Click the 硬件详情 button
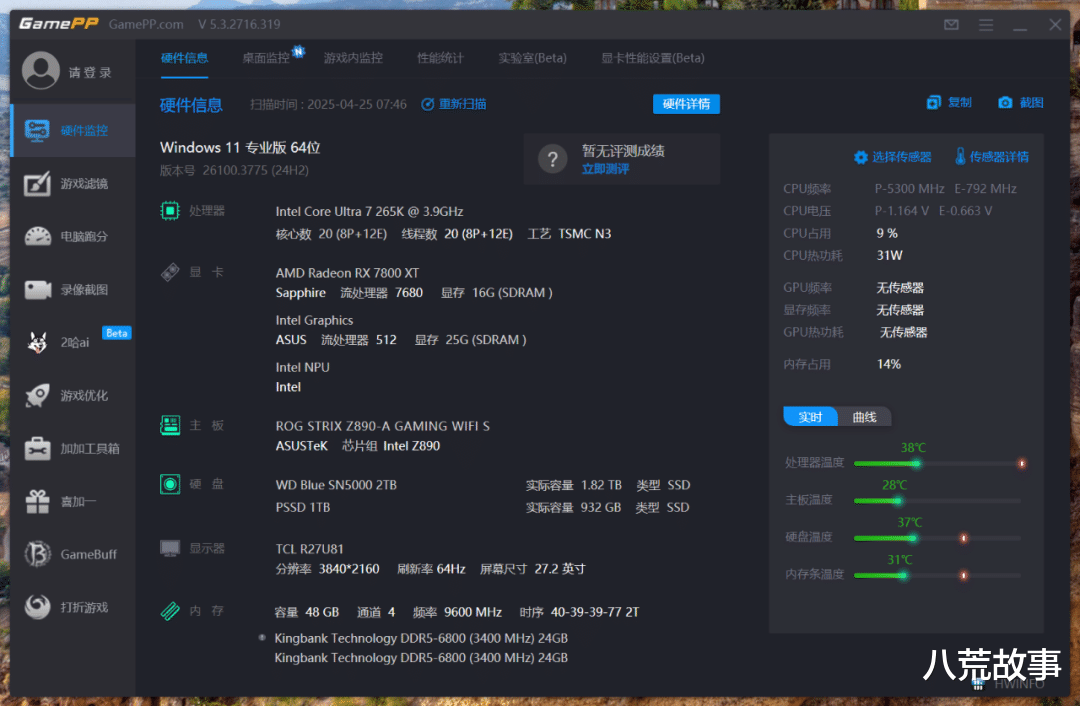This screenshot has height=706, width=1080. pos(686,104)
